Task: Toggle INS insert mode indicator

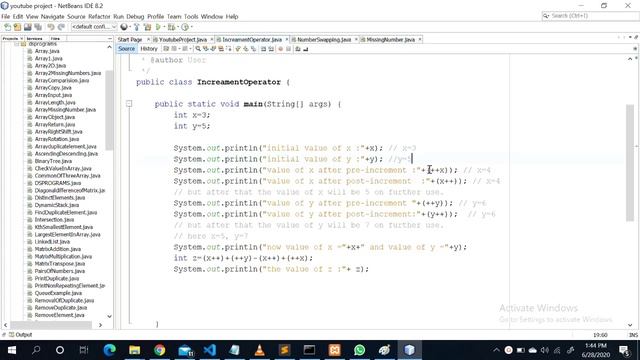Action: click(633, 335)
